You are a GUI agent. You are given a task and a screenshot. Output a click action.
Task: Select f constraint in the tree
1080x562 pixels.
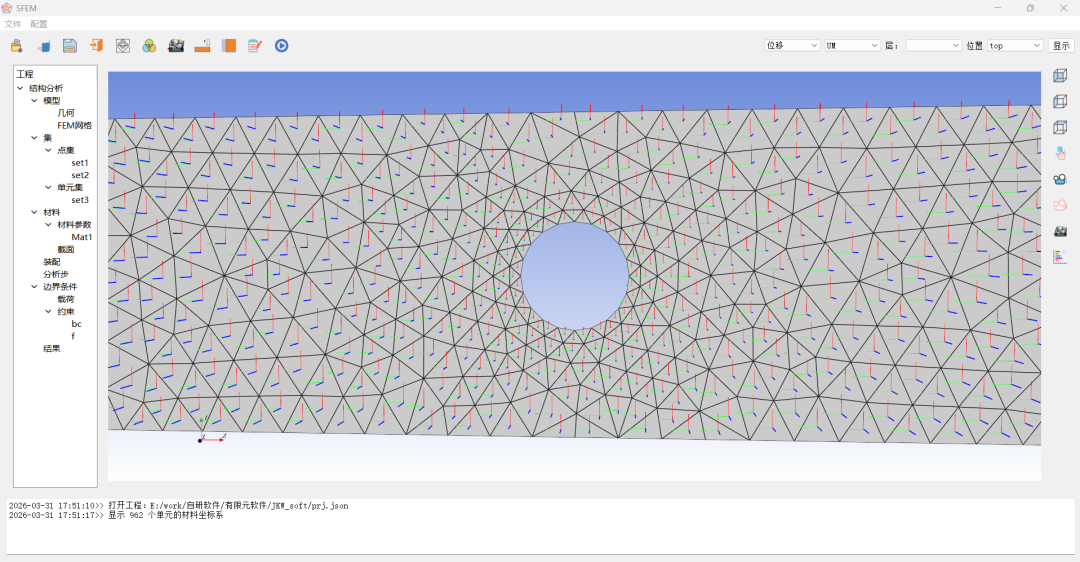pyautogui.click(x=73, y=336)
